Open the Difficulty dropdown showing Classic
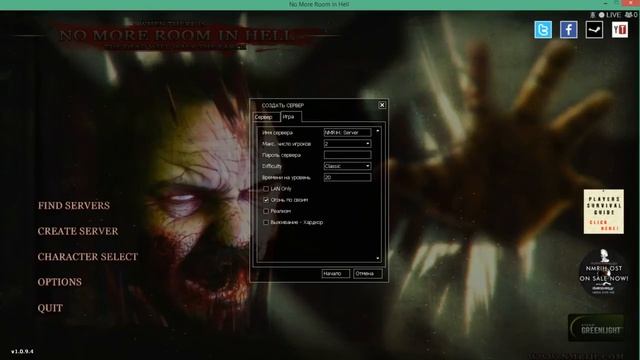This screenshot has width=640, height=360. click(347, 166)
